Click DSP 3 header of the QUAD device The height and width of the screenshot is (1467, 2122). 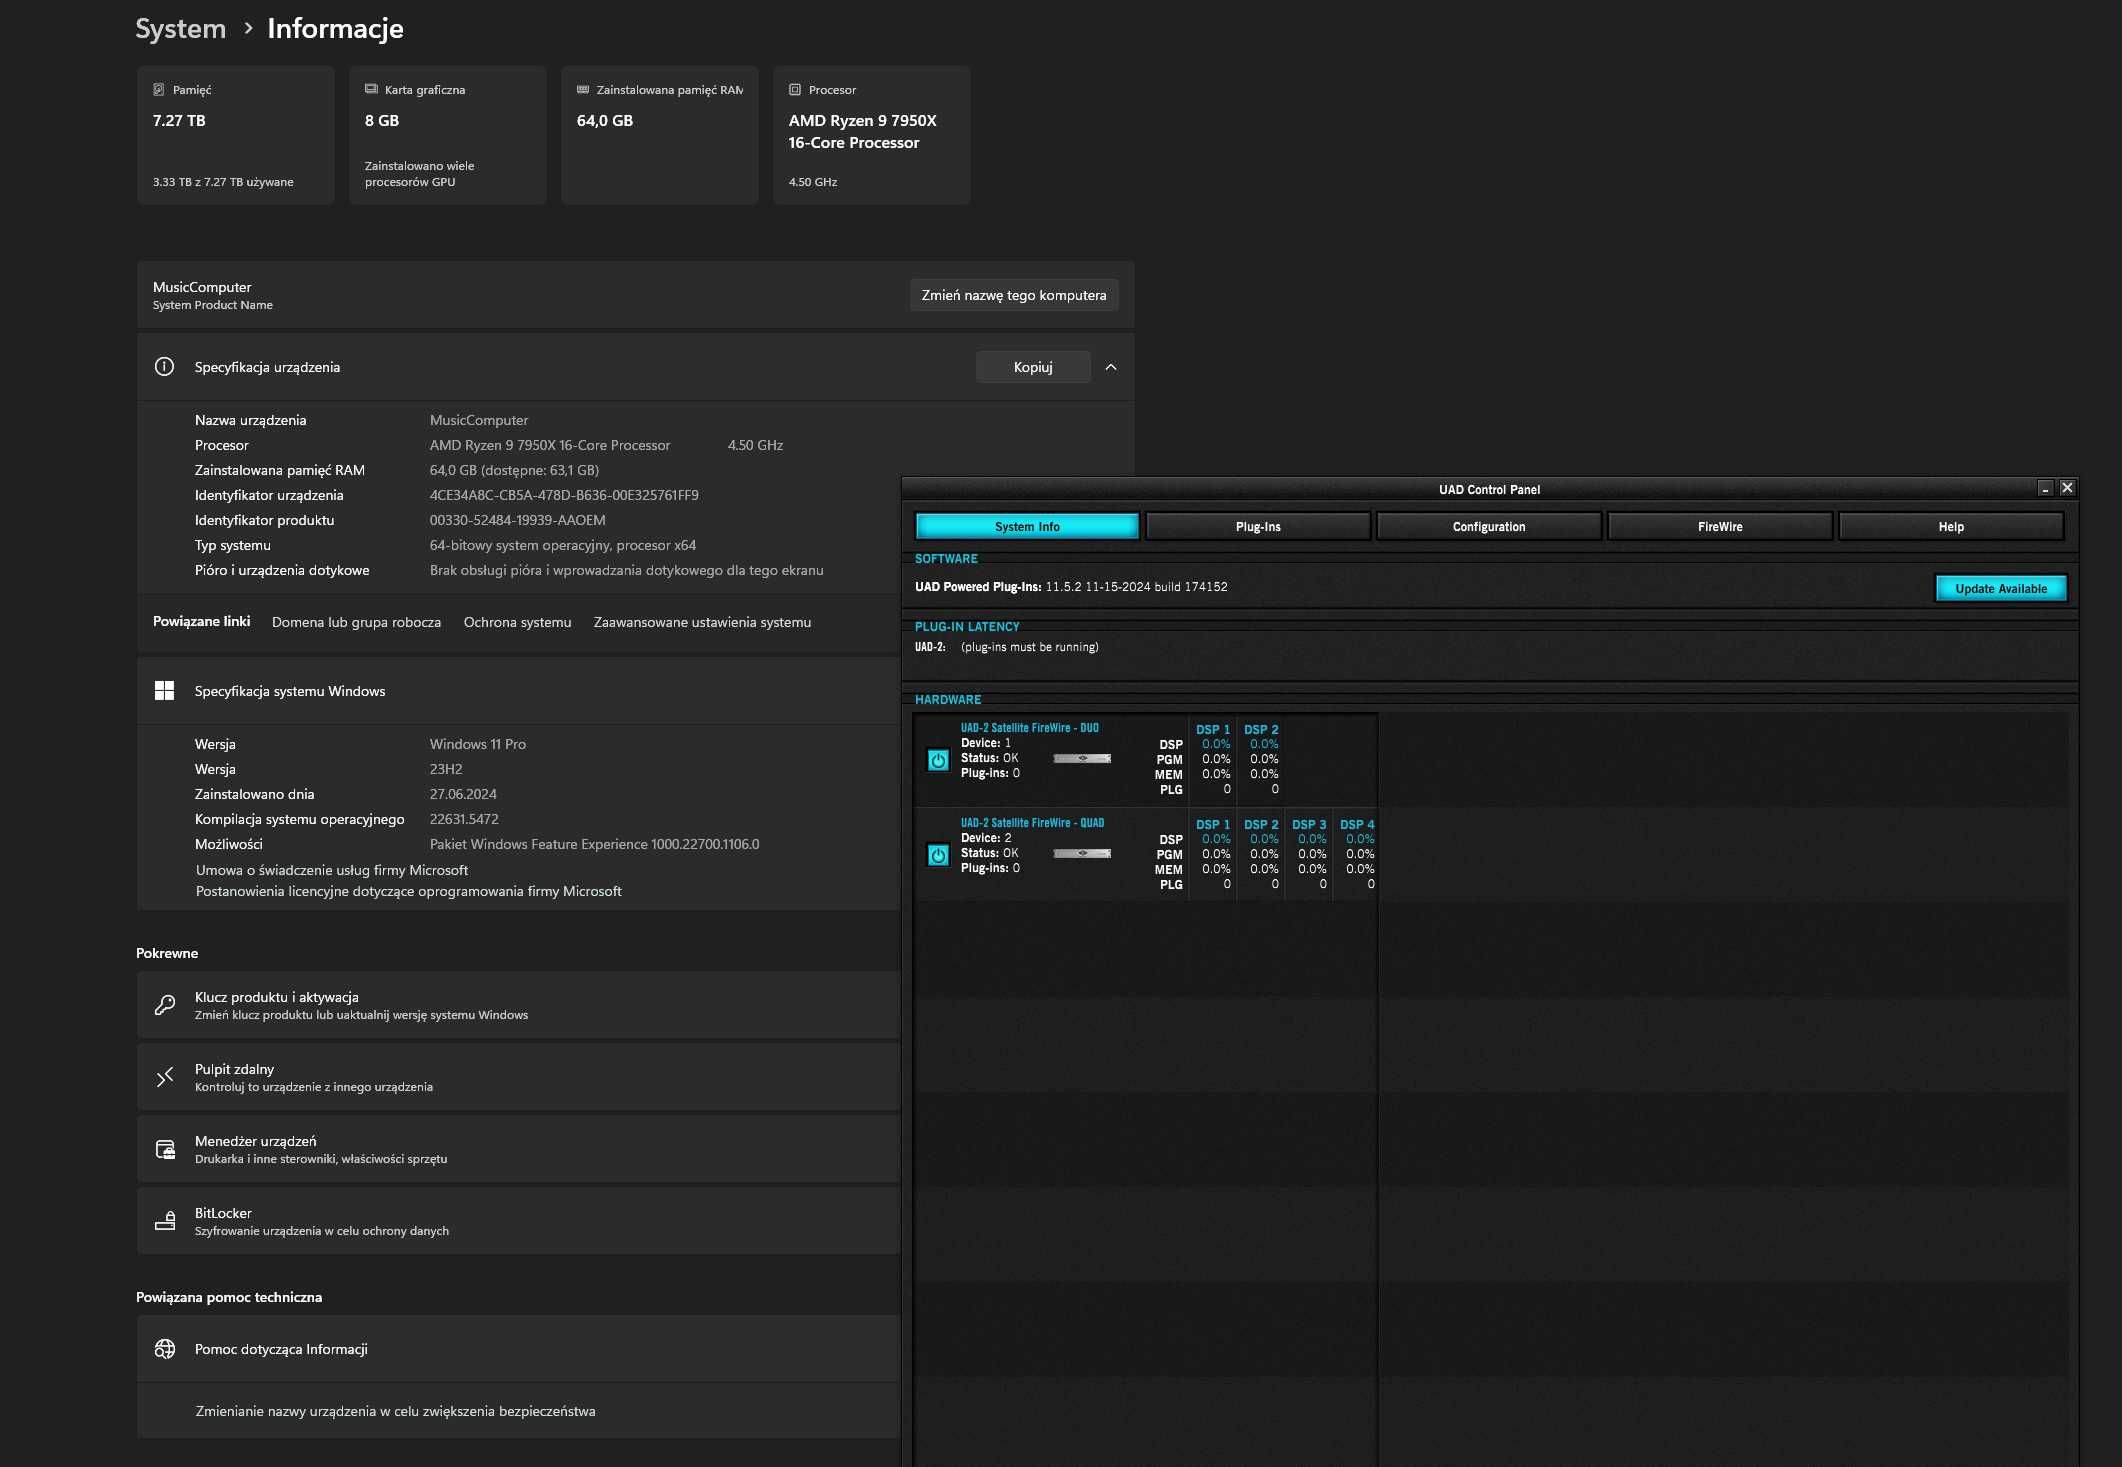(x=1309, y=824)
